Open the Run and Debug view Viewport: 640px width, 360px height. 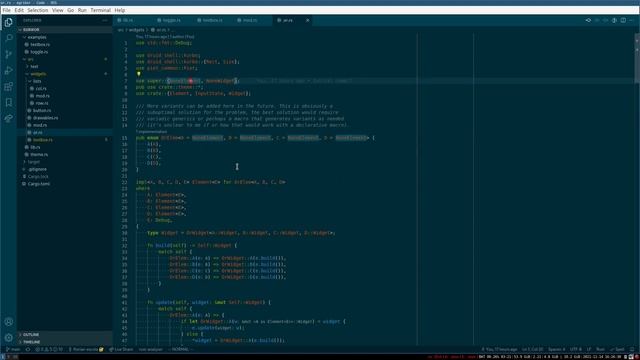(x=9, y=70)
